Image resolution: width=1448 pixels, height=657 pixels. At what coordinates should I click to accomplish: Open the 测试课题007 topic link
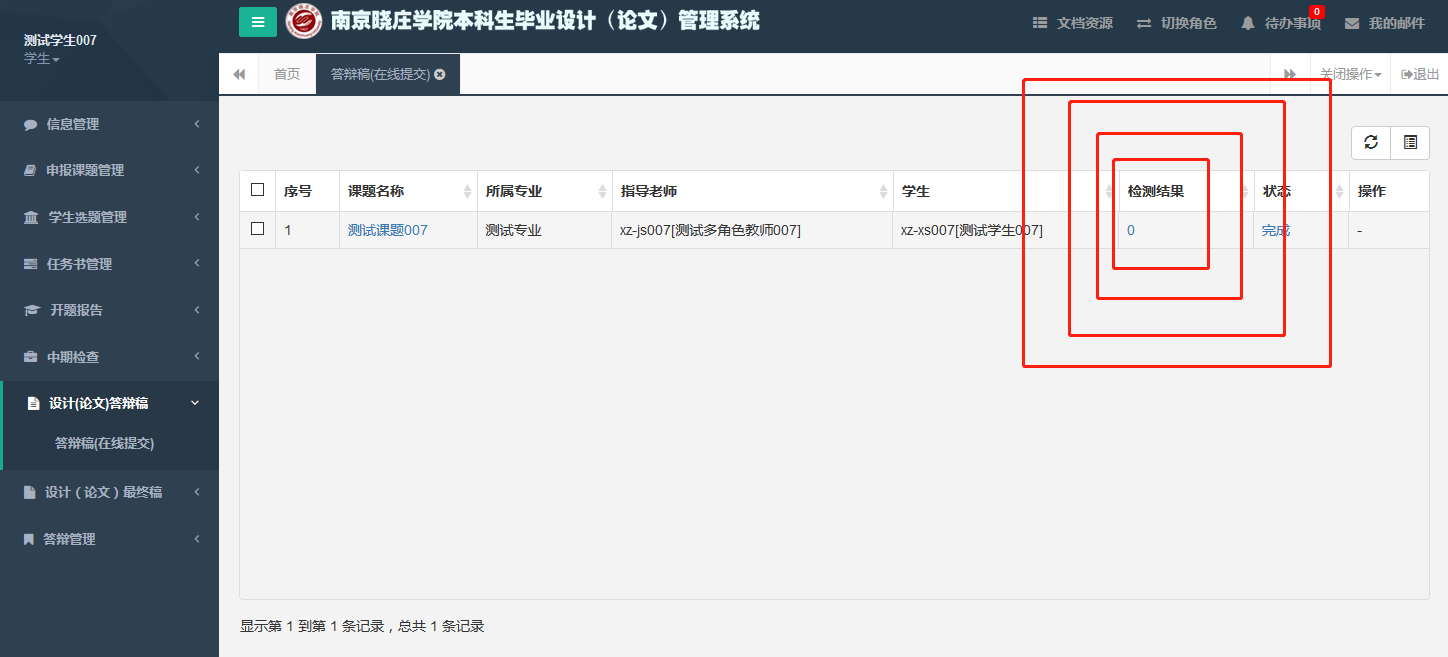[x=387, y=230]
